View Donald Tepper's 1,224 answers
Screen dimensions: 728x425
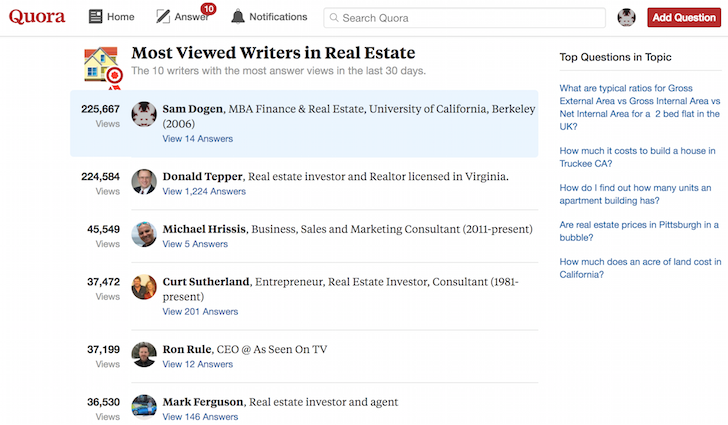tap(203, 191)
